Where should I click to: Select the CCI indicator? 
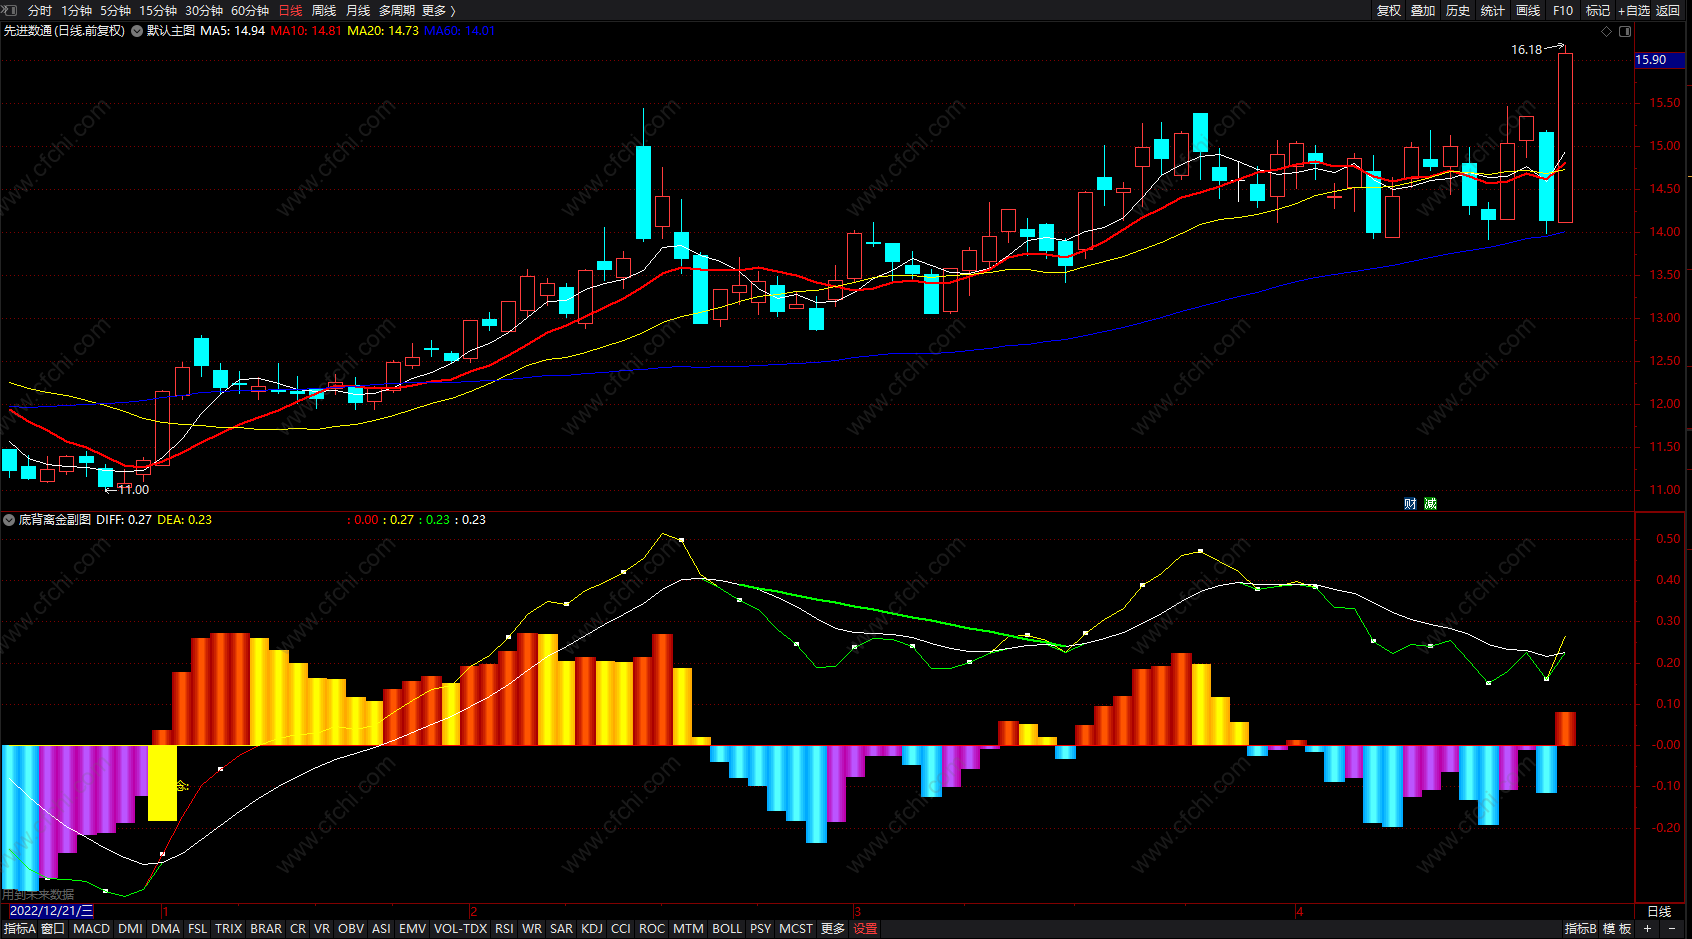tap(621, 929)
